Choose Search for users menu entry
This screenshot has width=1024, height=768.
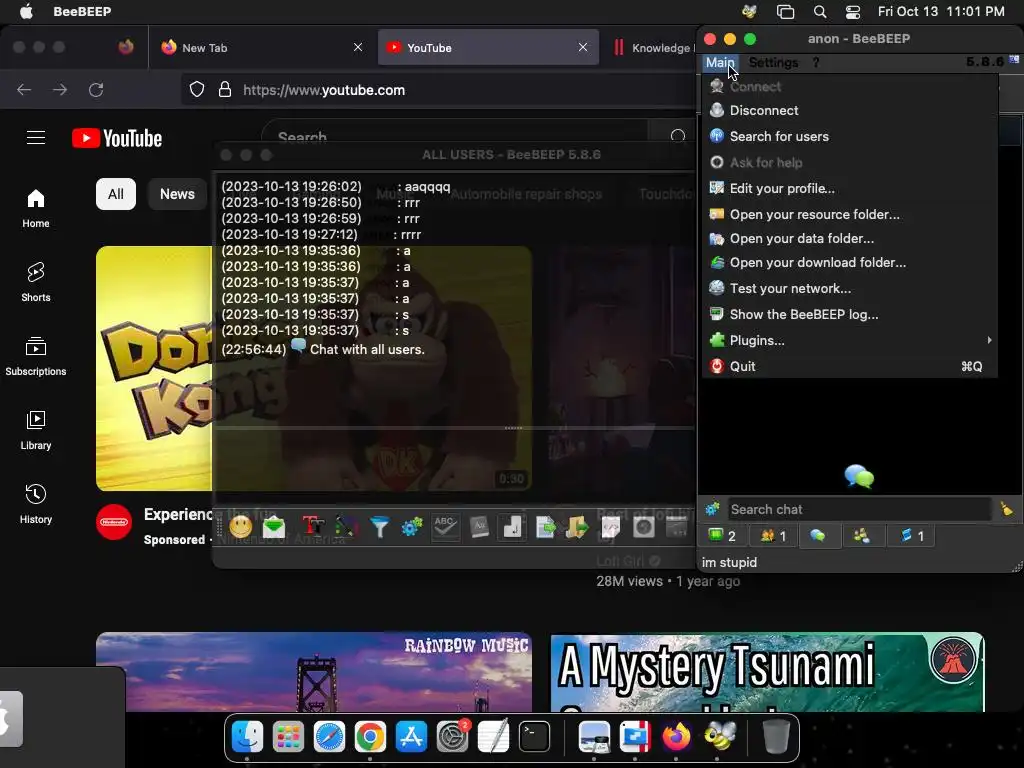[x=849, y=136]
